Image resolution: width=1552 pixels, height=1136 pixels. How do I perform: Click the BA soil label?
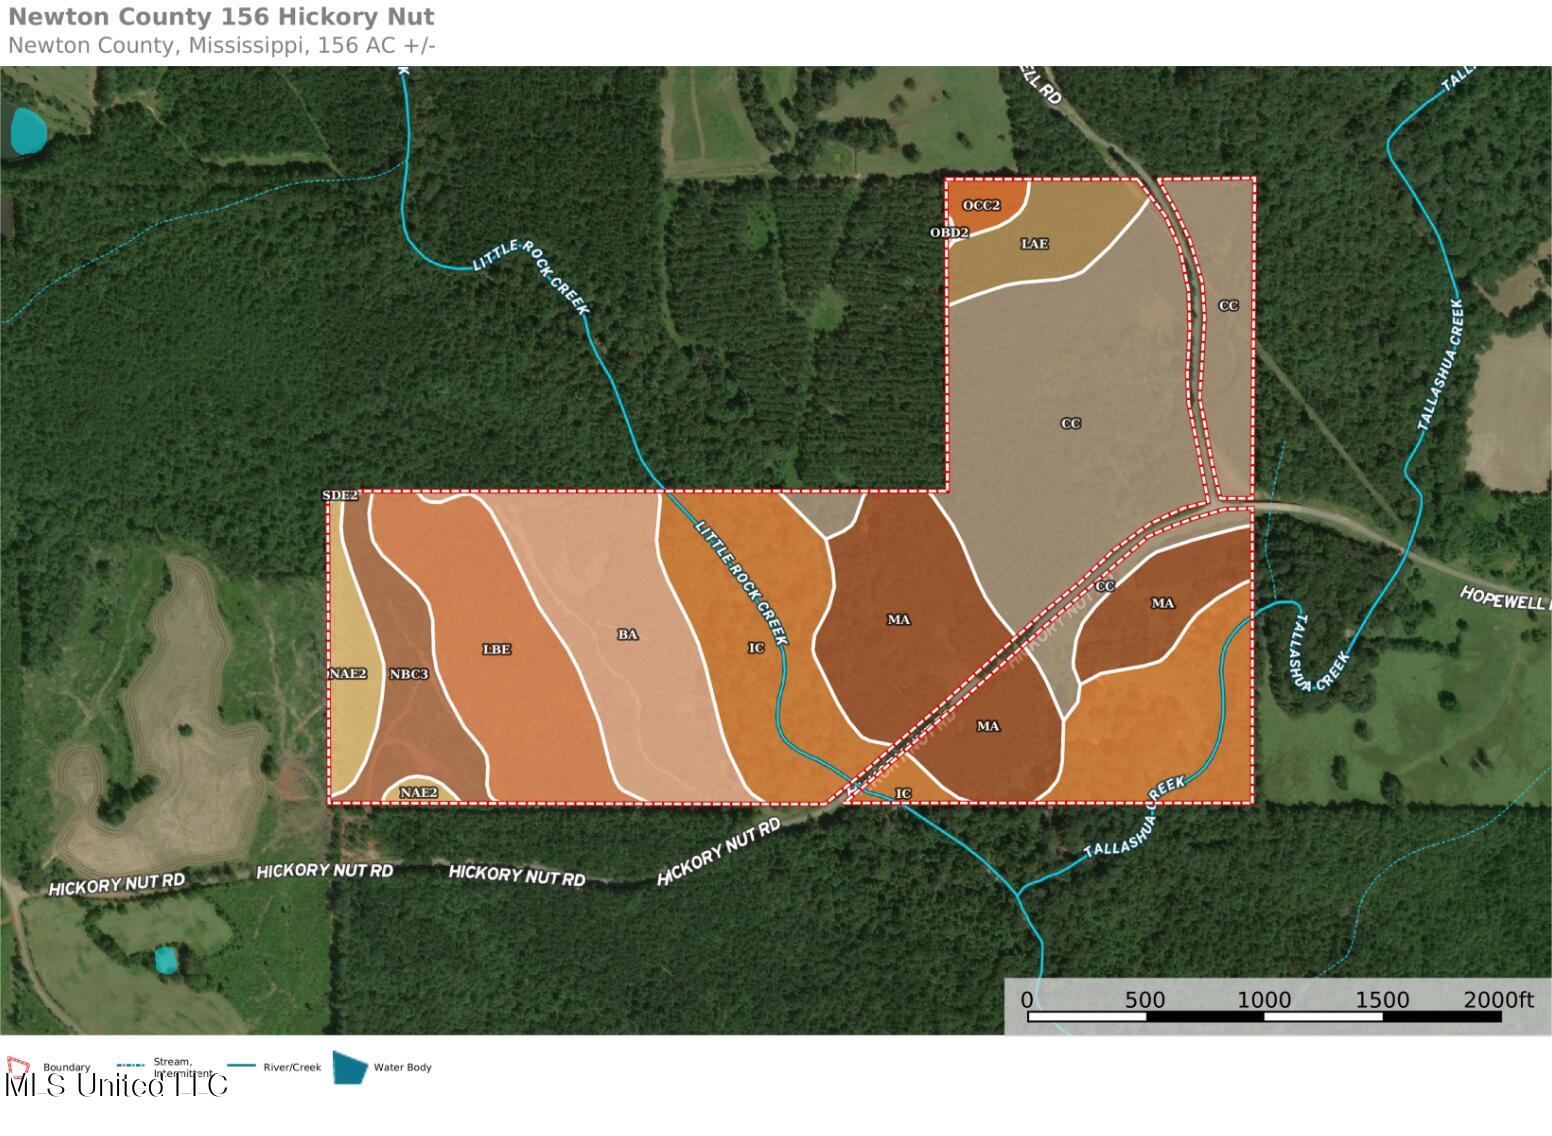click(x=627, y=634)
